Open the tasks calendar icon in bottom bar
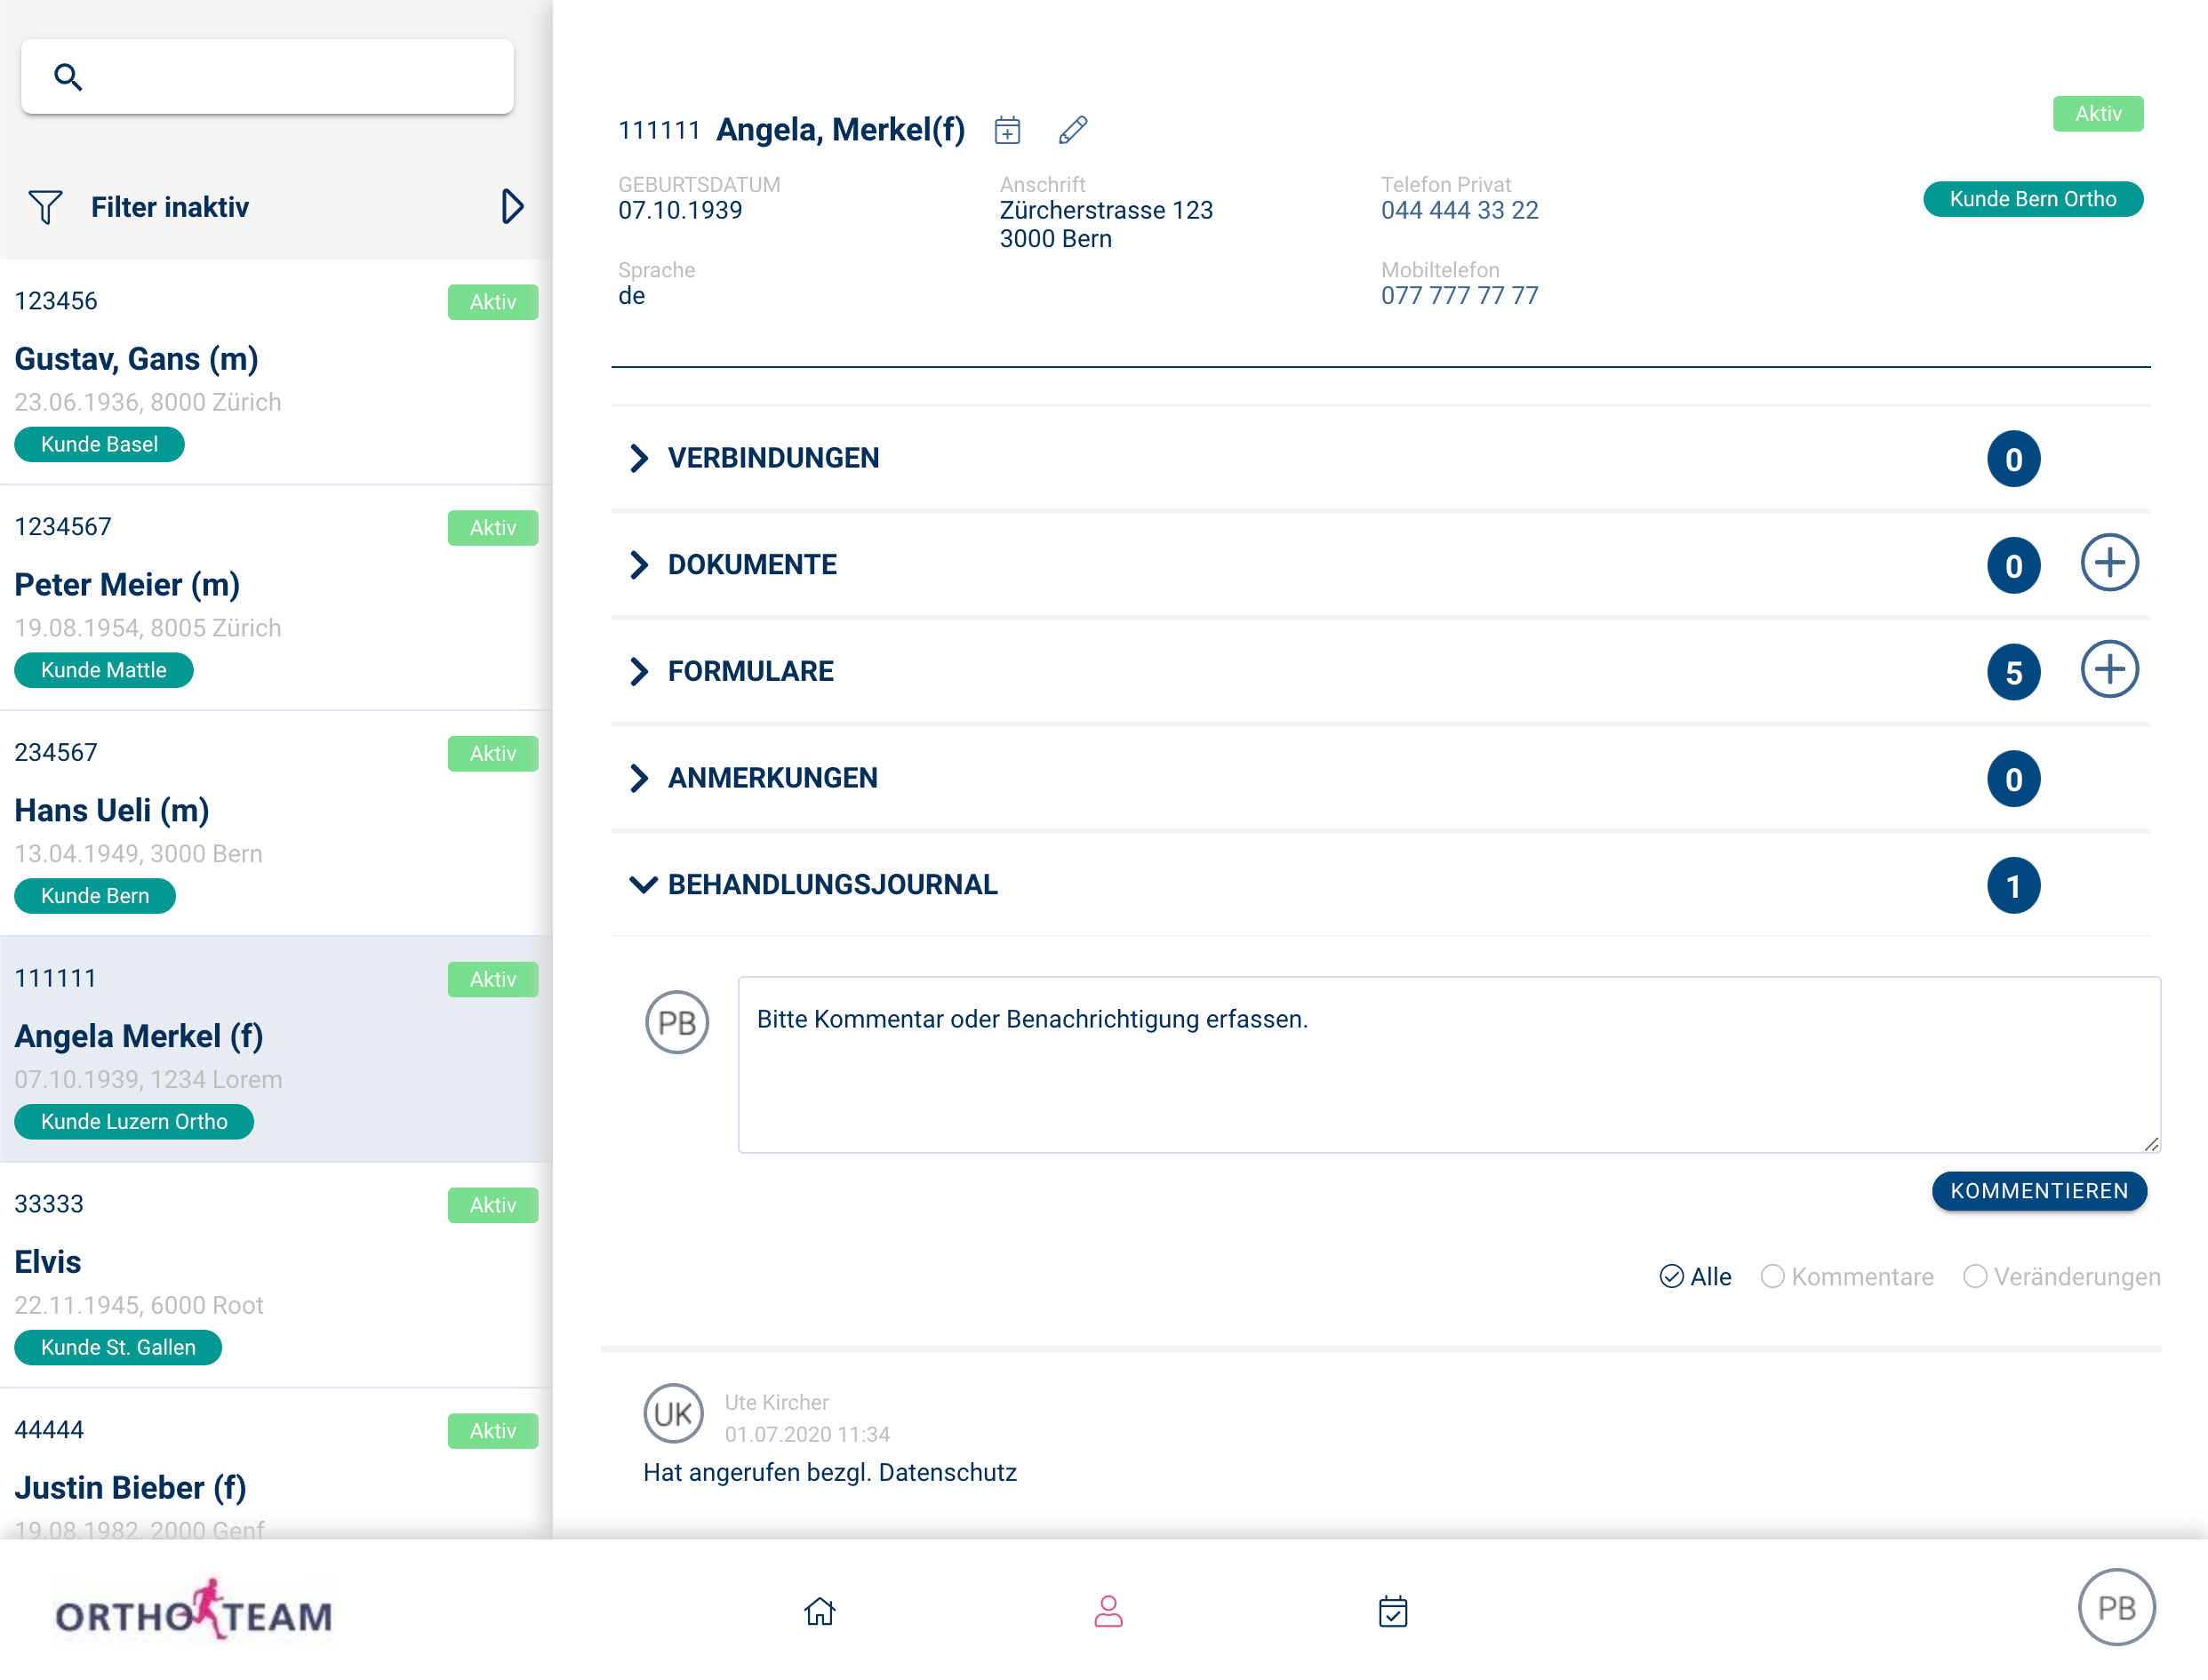 click(x=1393, y=1611)
